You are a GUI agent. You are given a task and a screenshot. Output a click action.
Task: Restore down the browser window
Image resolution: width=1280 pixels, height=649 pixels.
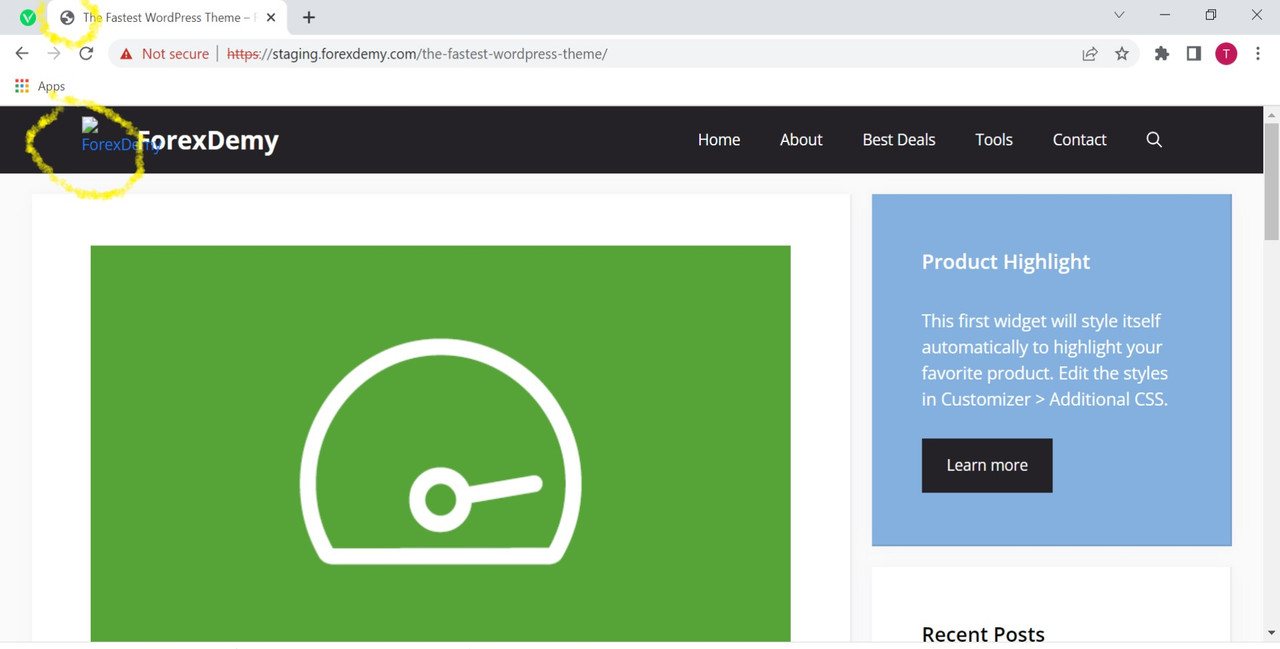1211,15
